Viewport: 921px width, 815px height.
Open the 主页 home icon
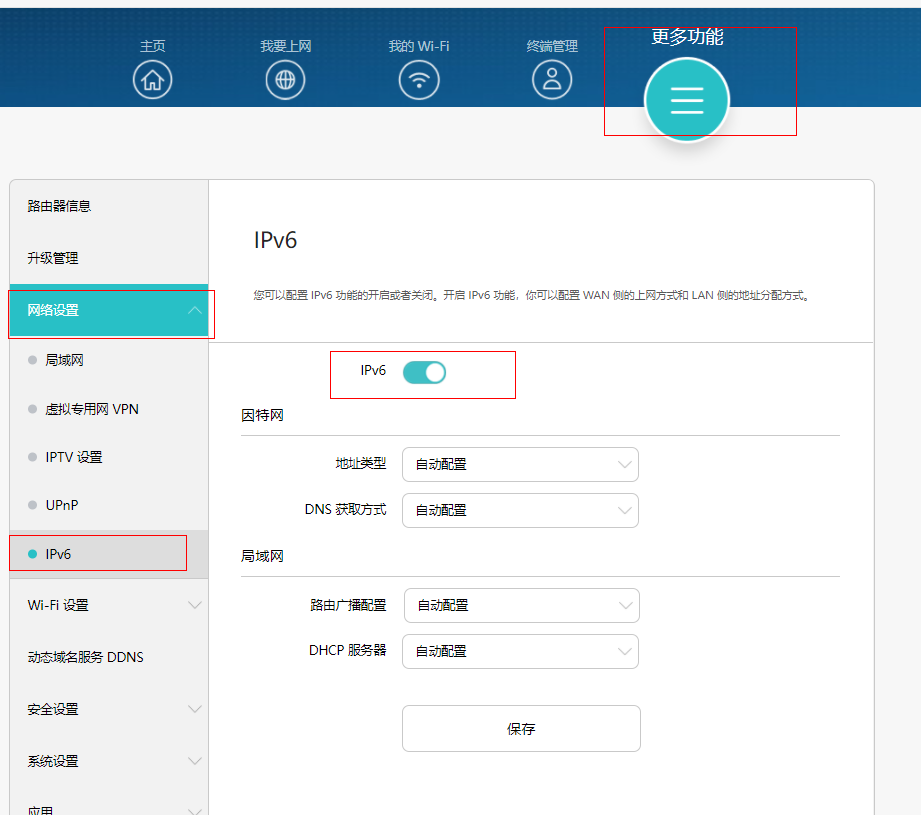[152, 79]
